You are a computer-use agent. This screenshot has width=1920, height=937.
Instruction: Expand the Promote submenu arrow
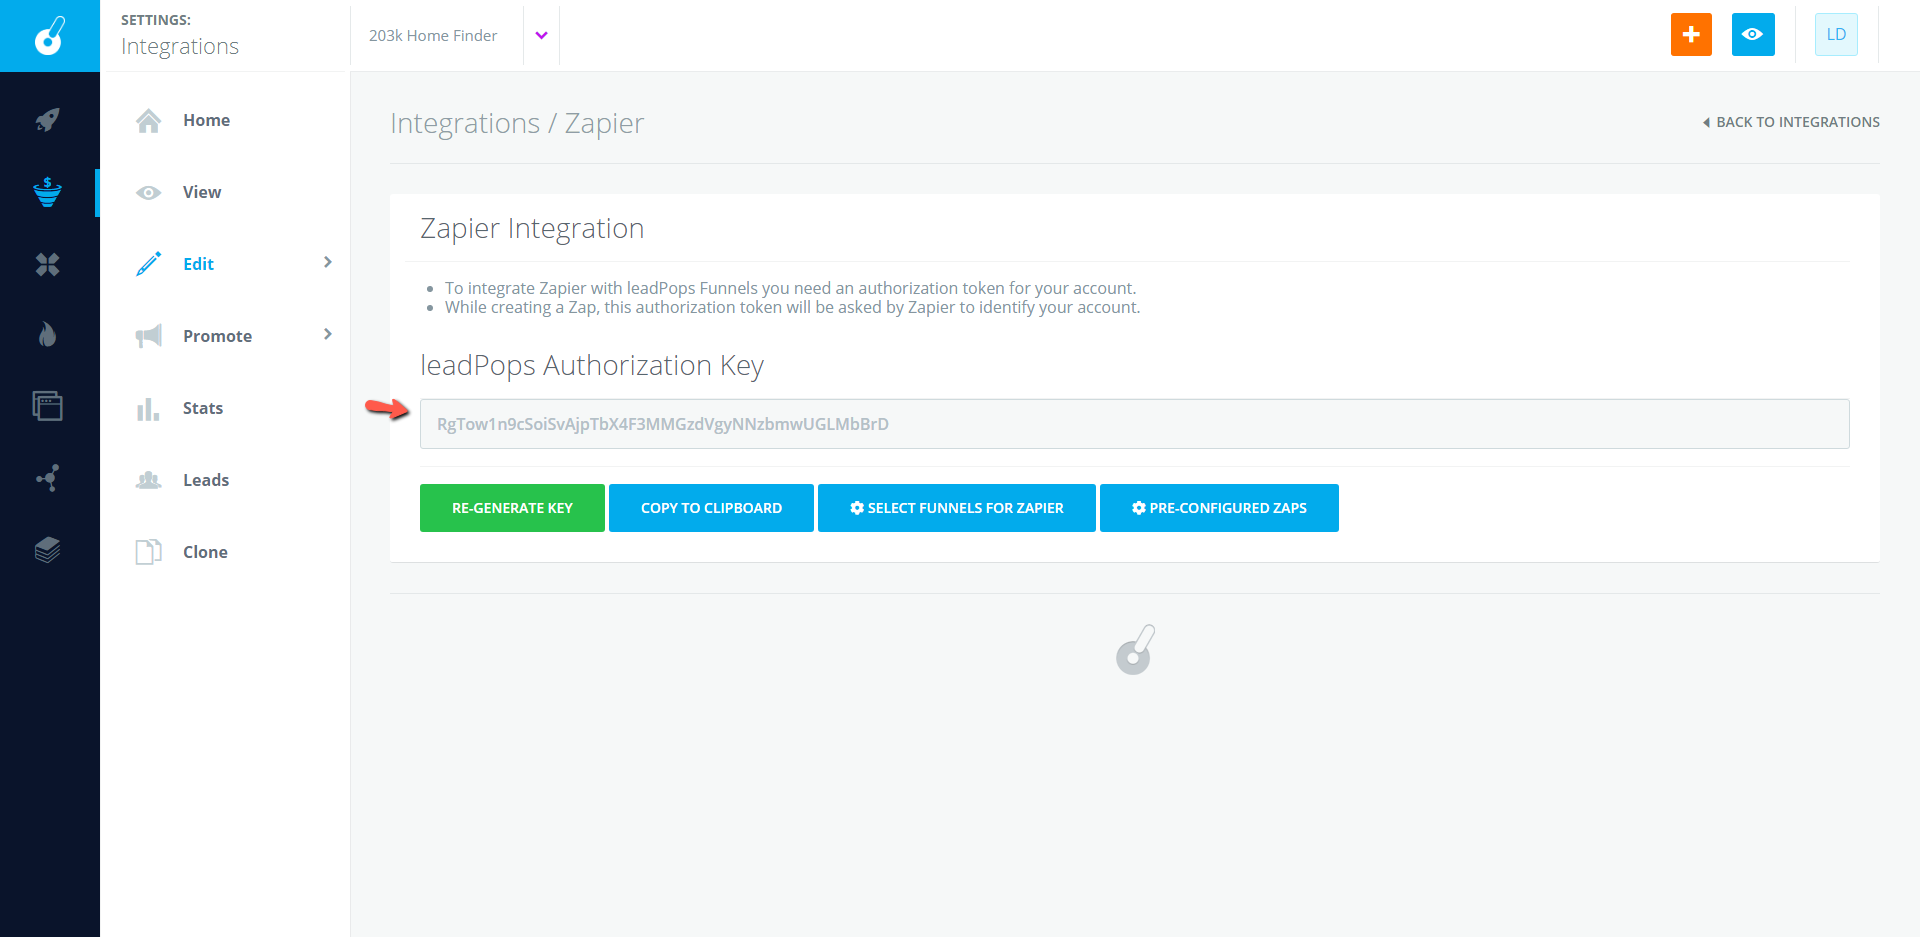coord(327,334)
